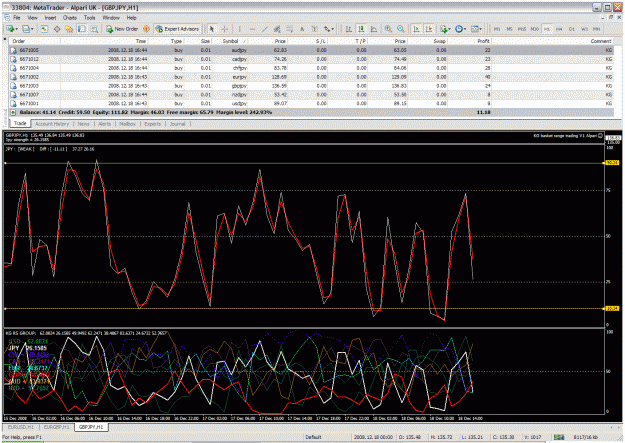Screen dimensions: 625x443
Task: Select the M1 timeframe button
Action: (497, 29)
